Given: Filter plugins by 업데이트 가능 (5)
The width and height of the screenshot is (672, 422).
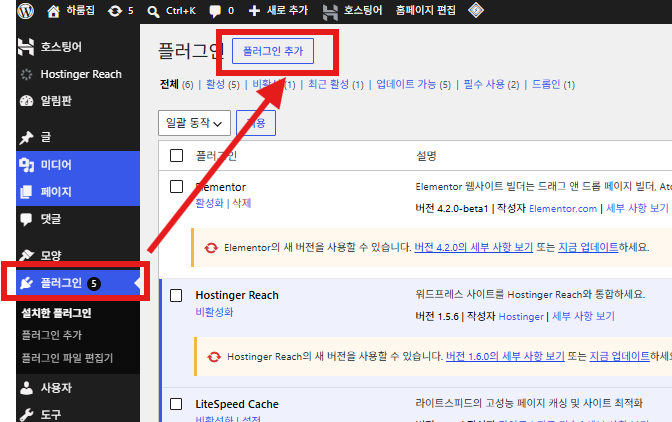Looking at the screenshot, I should coord(414,84).
